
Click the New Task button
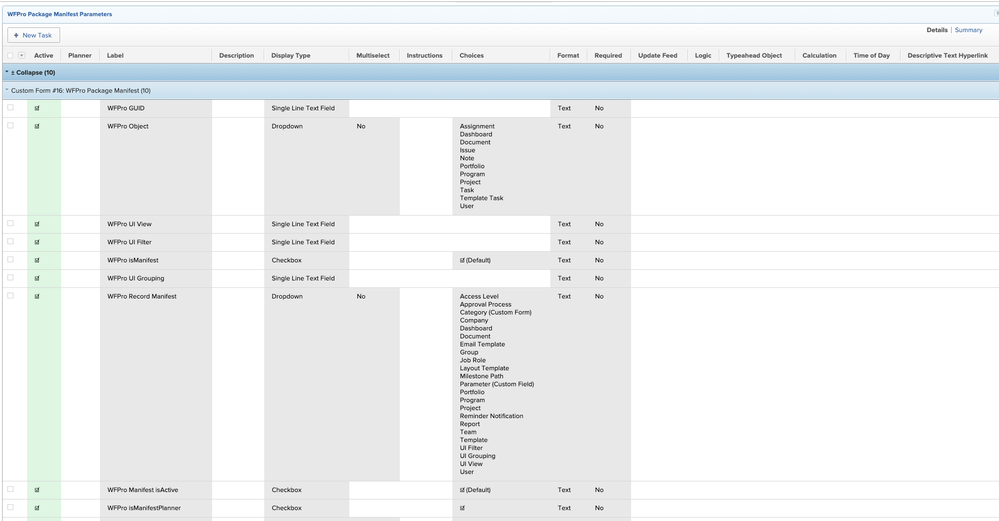[33, 35]
